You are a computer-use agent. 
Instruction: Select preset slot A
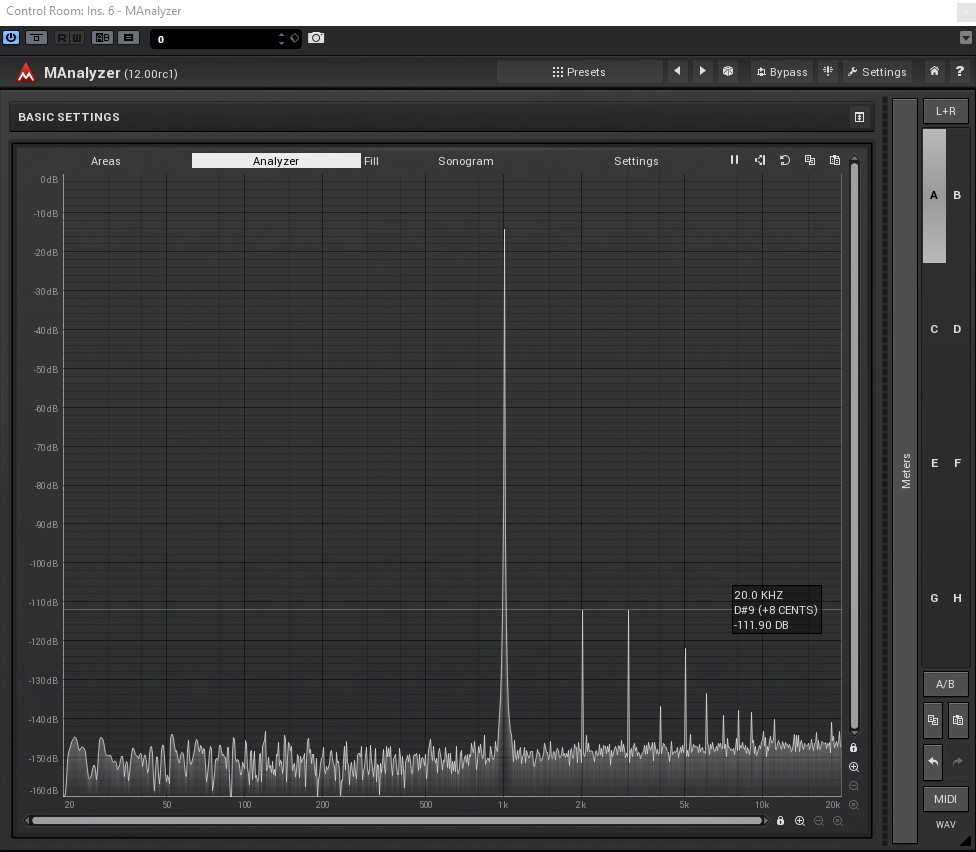coord(934,195)
